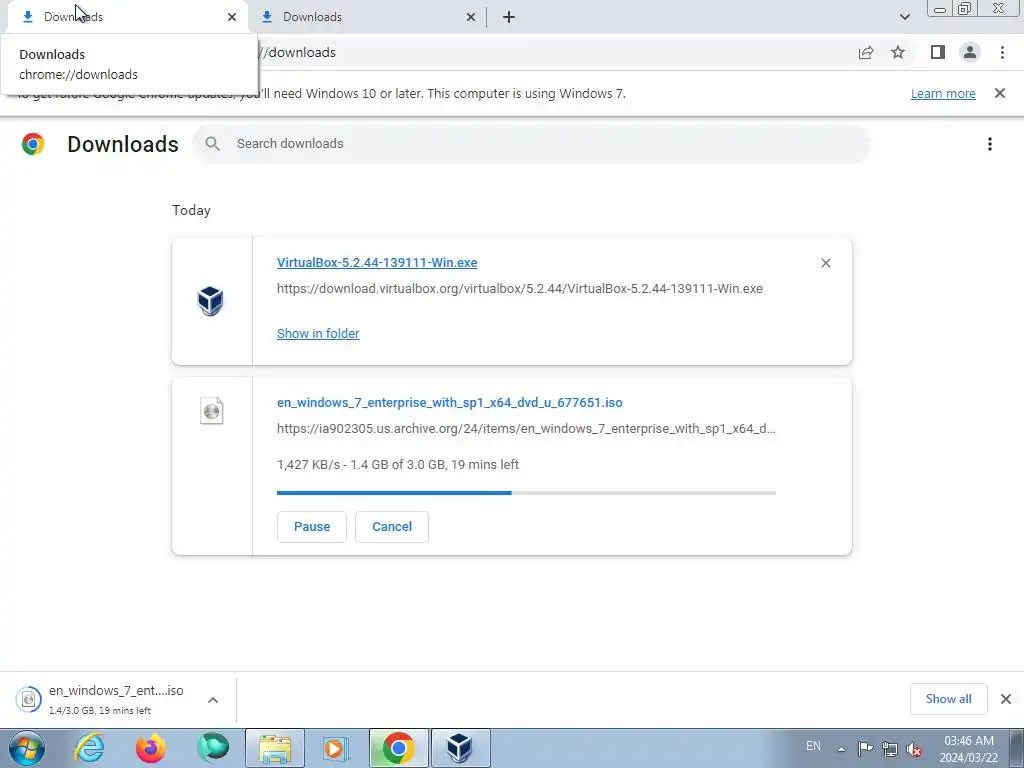This screenshot has height=768, width=1024.
Task: Pause the ISO download
Action: tap(312, 527)
